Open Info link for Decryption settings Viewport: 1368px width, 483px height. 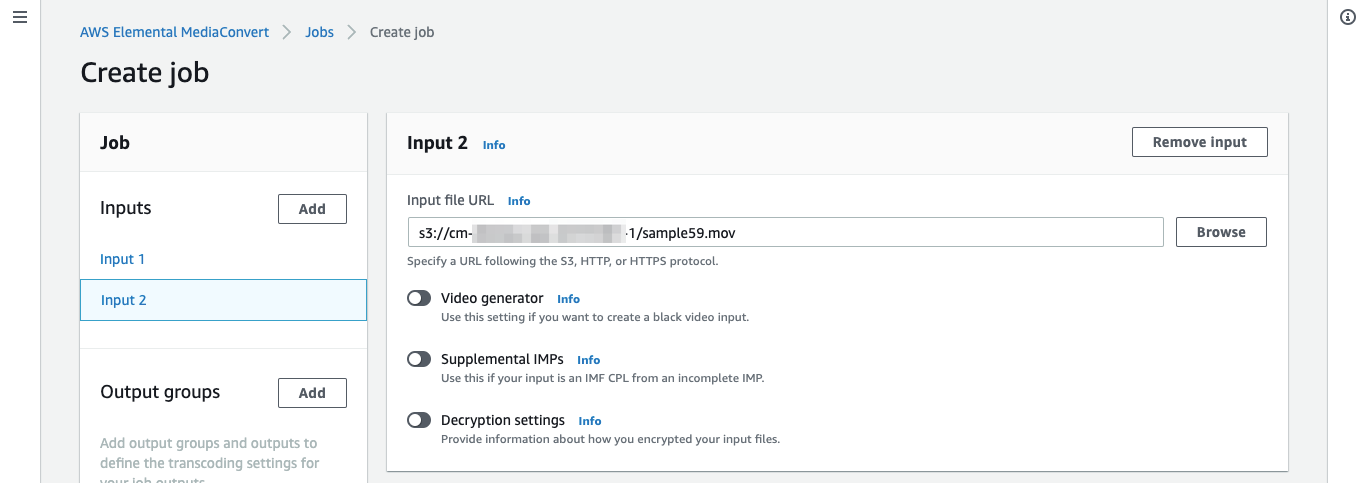[590, 421]
